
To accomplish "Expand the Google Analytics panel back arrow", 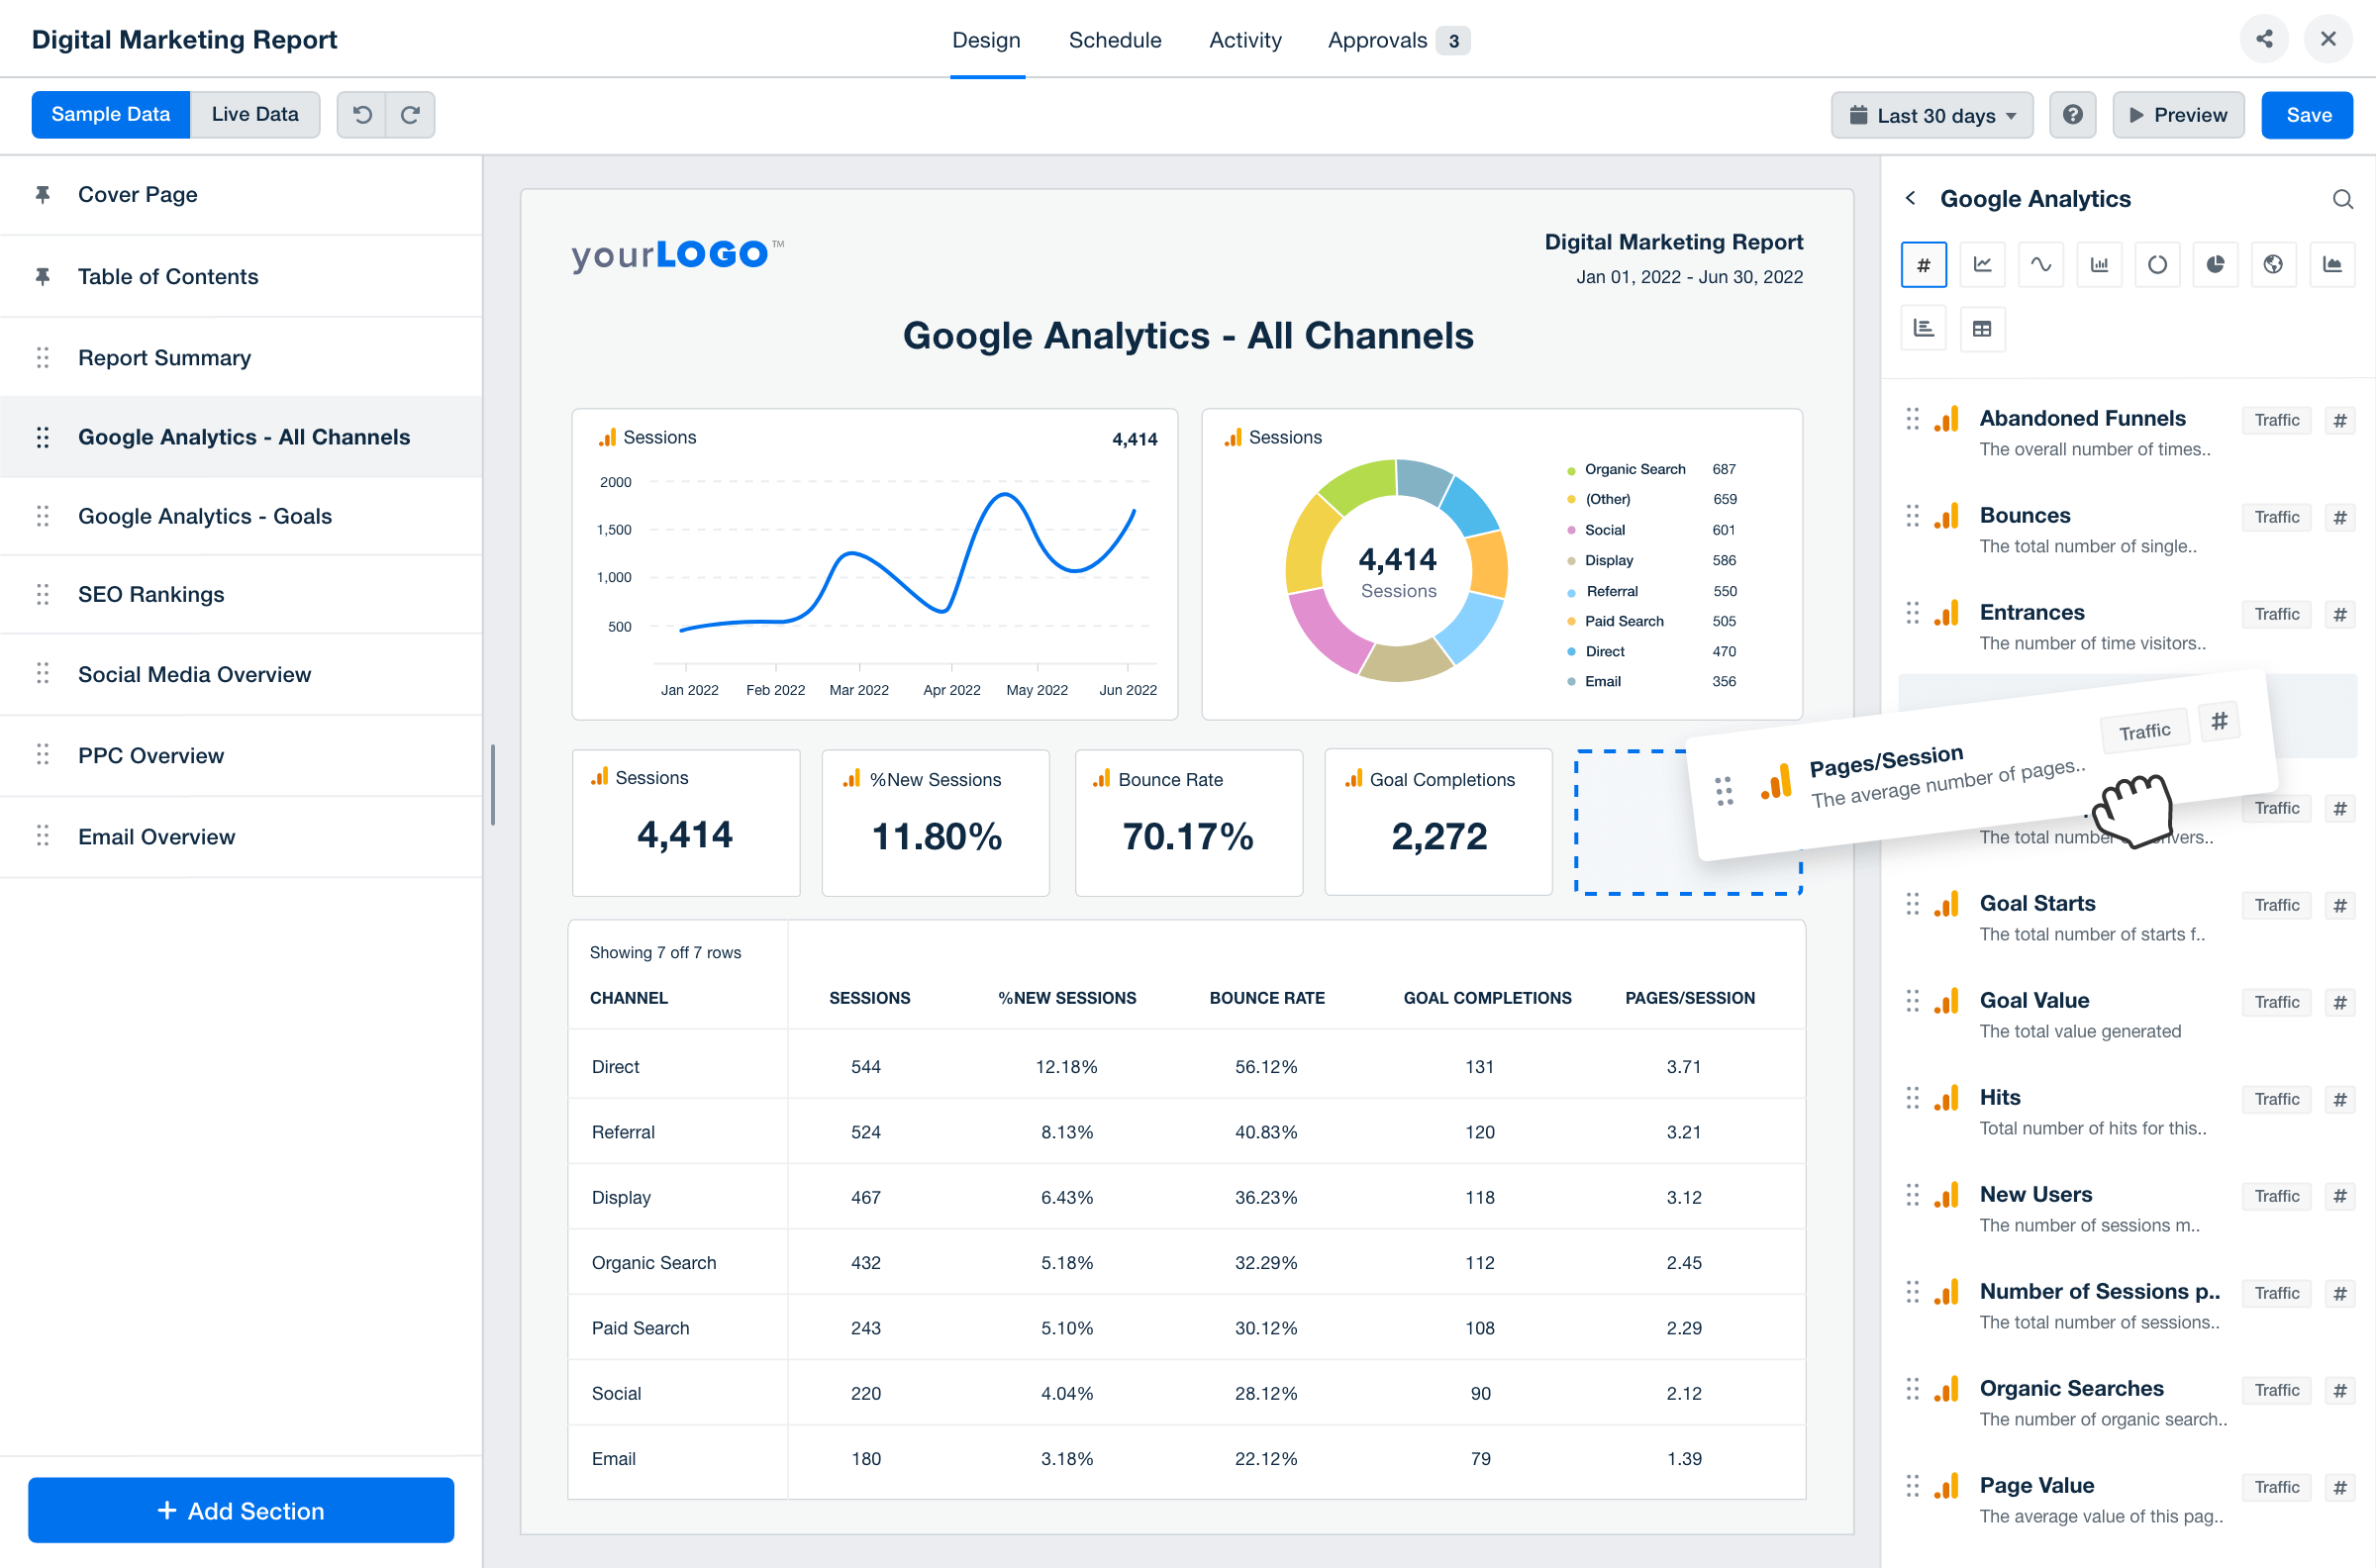I will point(1913,198).
